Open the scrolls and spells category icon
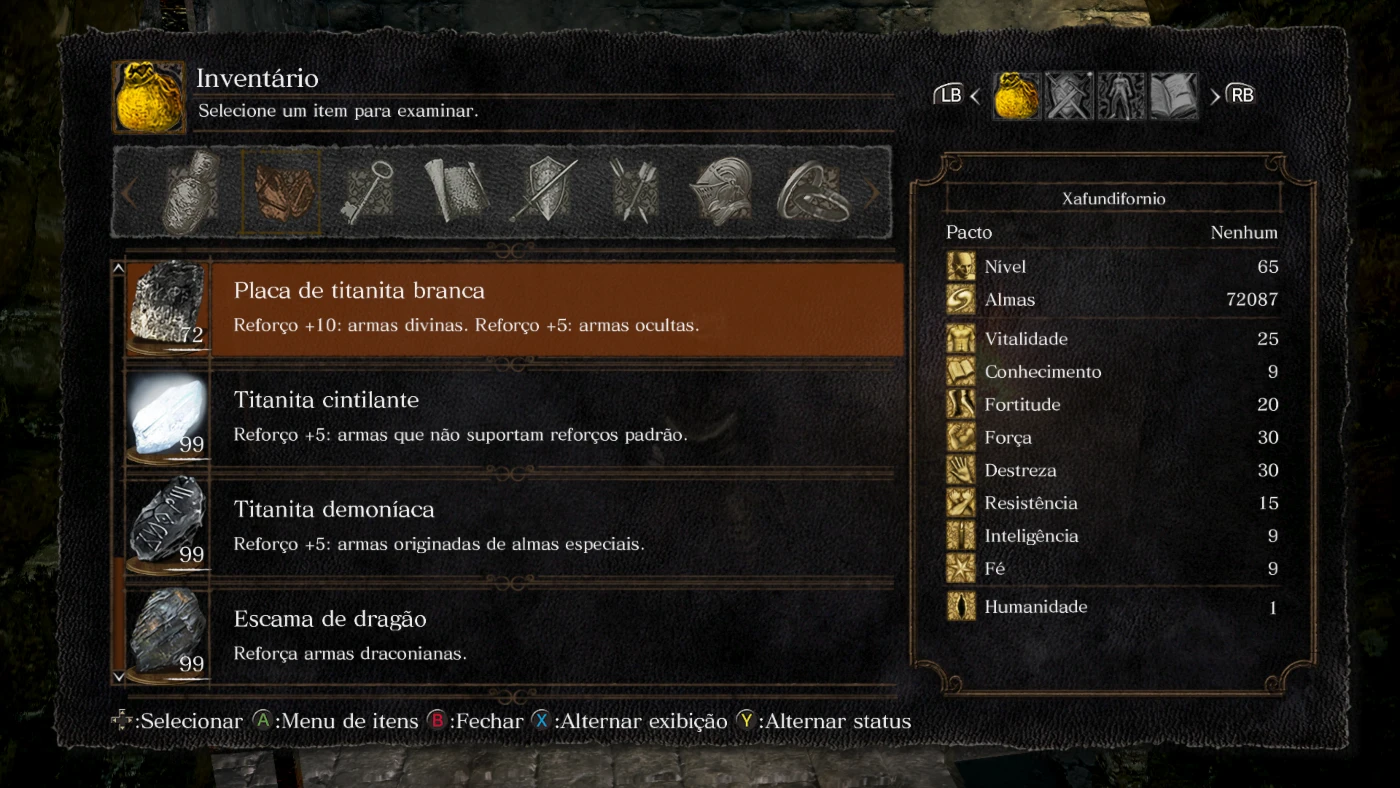Image resolution: width=1400 pixels, height=788 pixels. click(455, 190)
